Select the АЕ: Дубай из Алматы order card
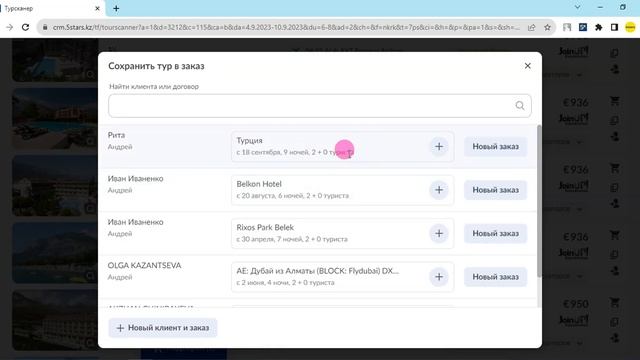Image resolution: width=640 pixels, height=360 pixels. (x=342, y=277)
